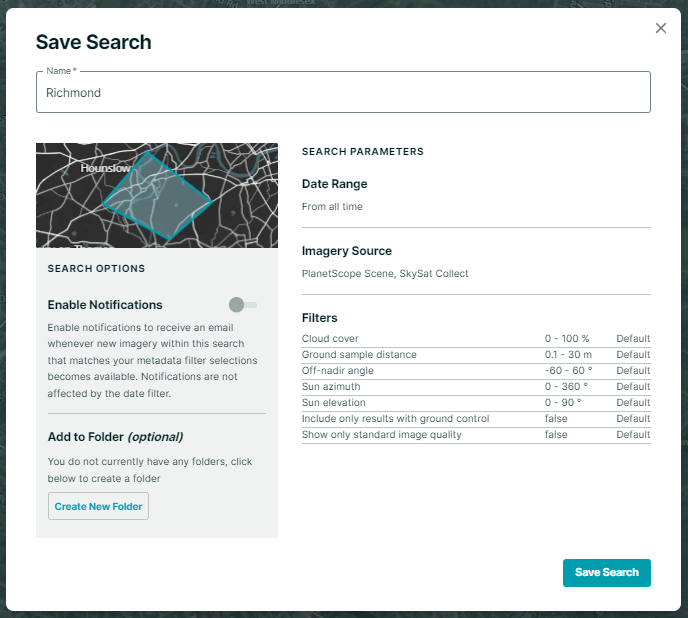
Task: Click the Create New Folder button
Action: pos(98,506)
